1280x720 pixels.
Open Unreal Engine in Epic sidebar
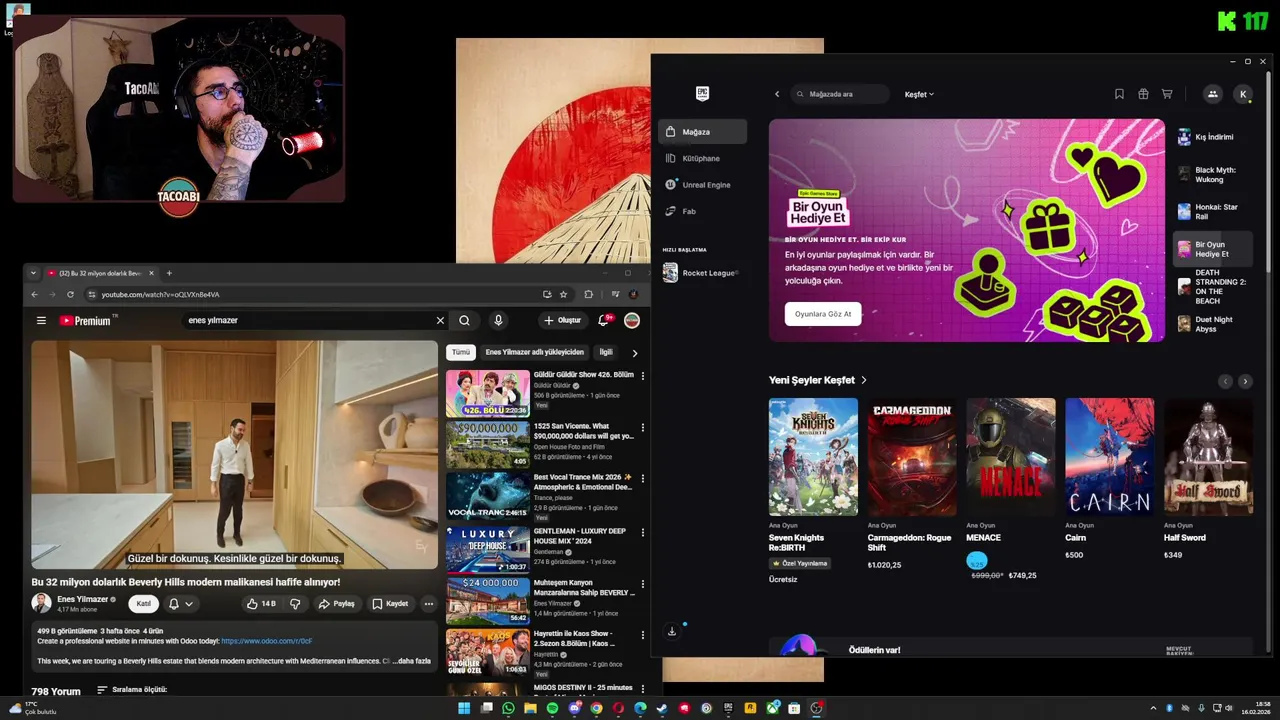(x=702, y=185)
